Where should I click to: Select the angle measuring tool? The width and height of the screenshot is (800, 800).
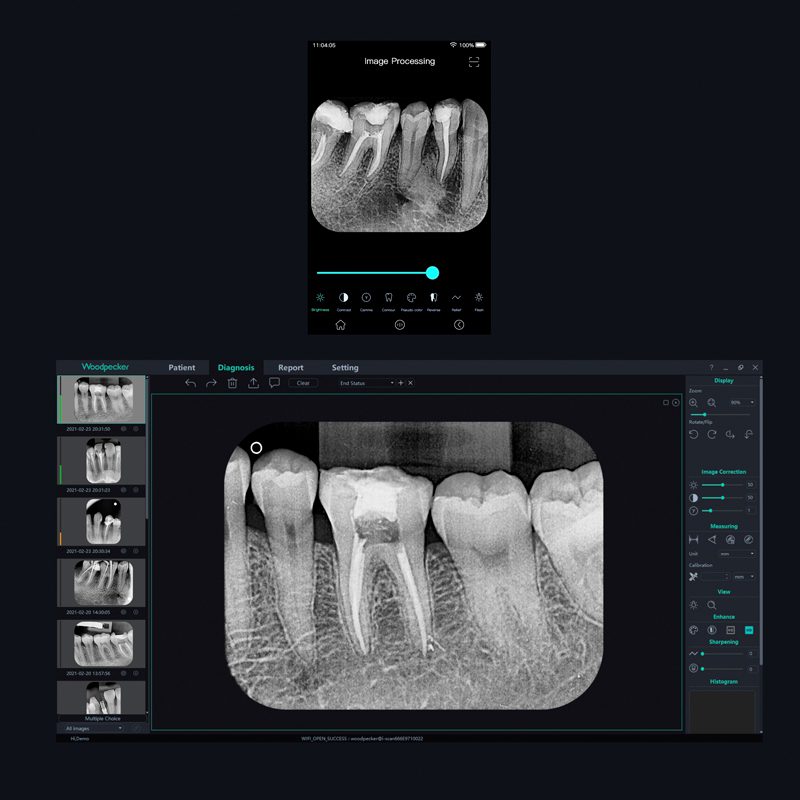pos(712,539)
